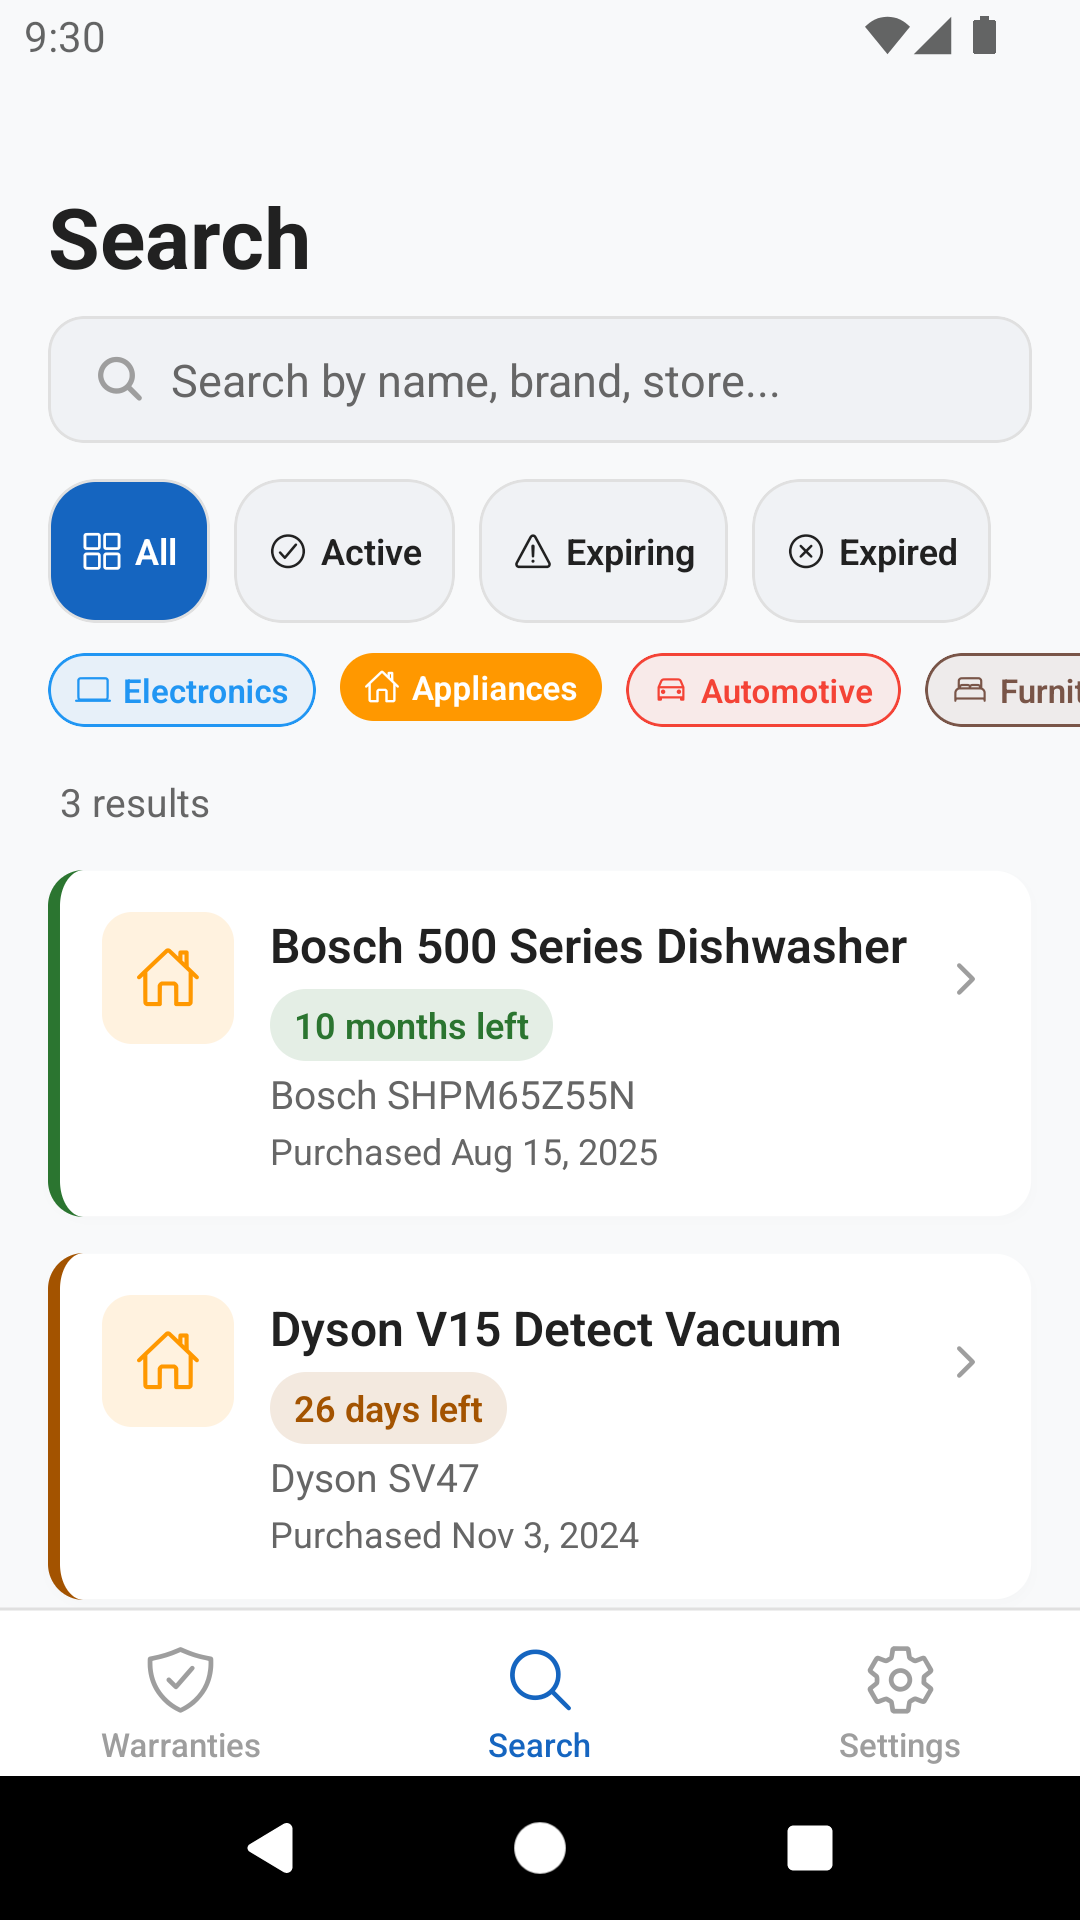The width and height of the screenshot is (1080, 1920).
Task: Toggle the Expiring status filter chip
Action: click(x=604, y=551)
